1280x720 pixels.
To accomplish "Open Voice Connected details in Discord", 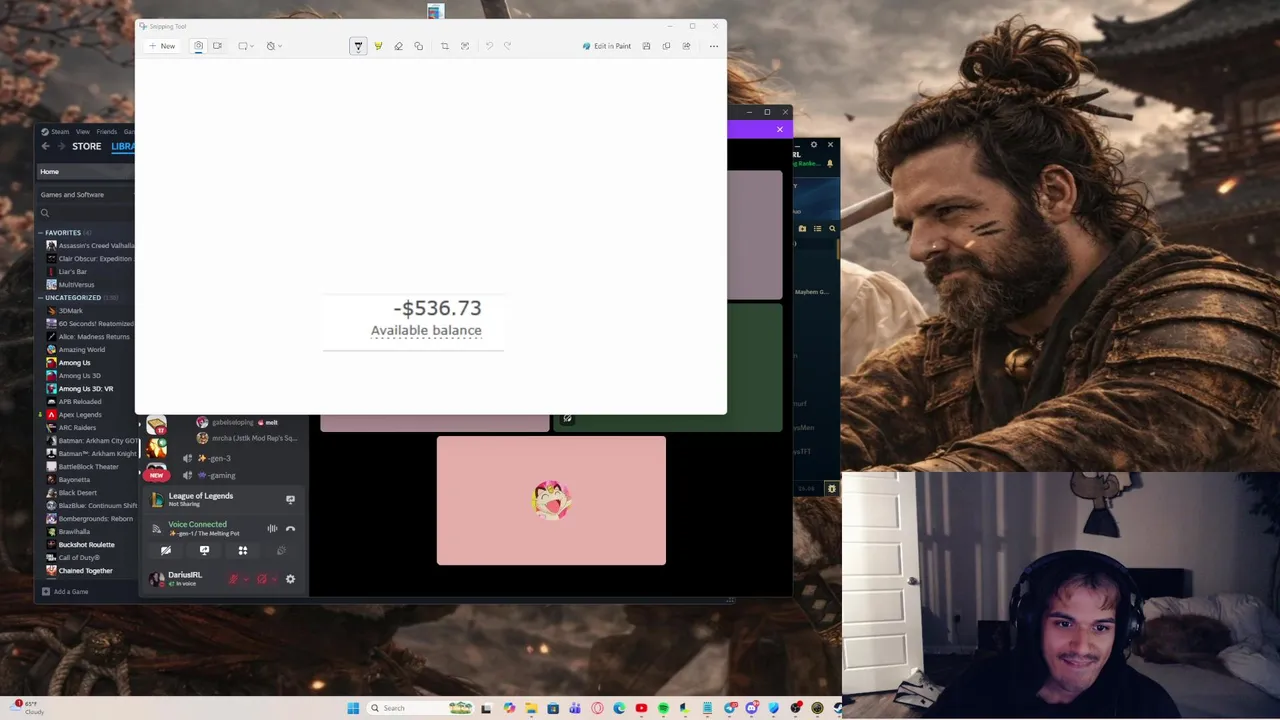I will tap(197, 524).
